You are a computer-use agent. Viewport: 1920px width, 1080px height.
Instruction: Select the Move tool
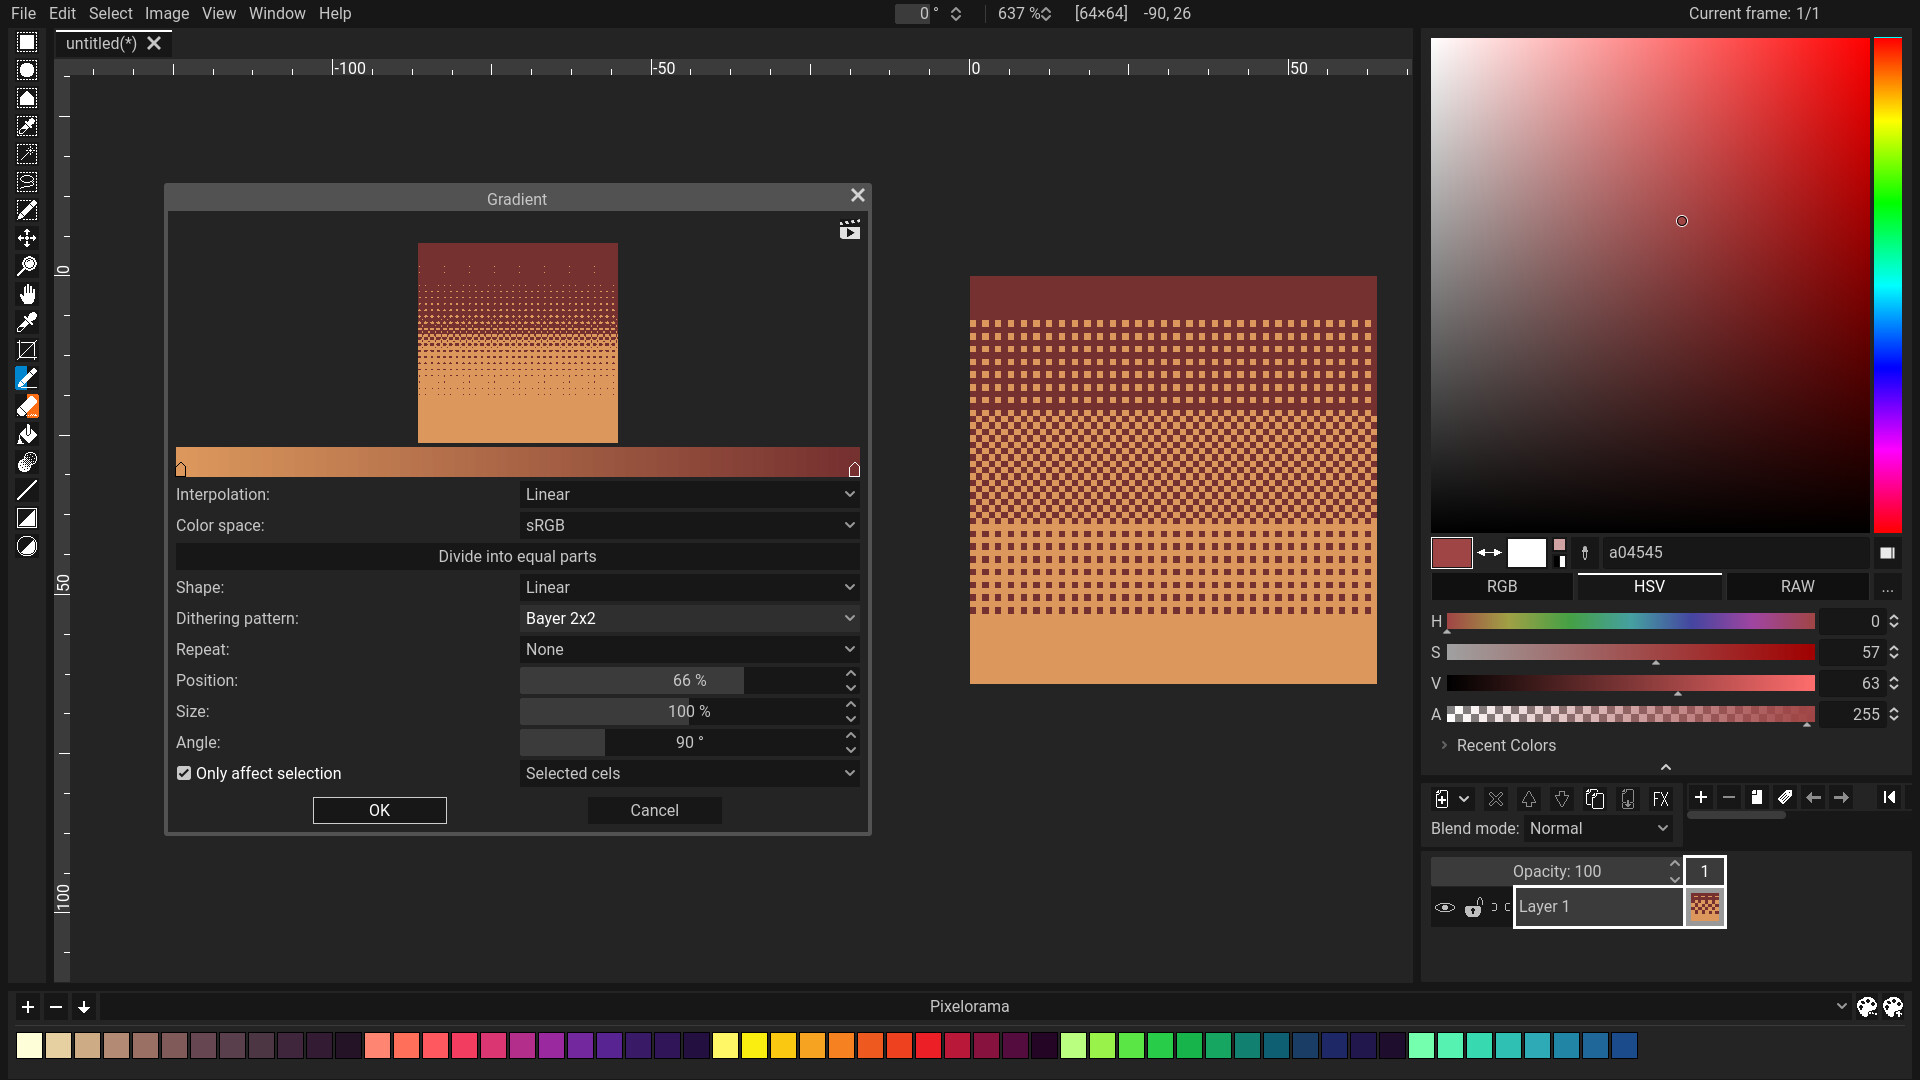click(27, 238)
